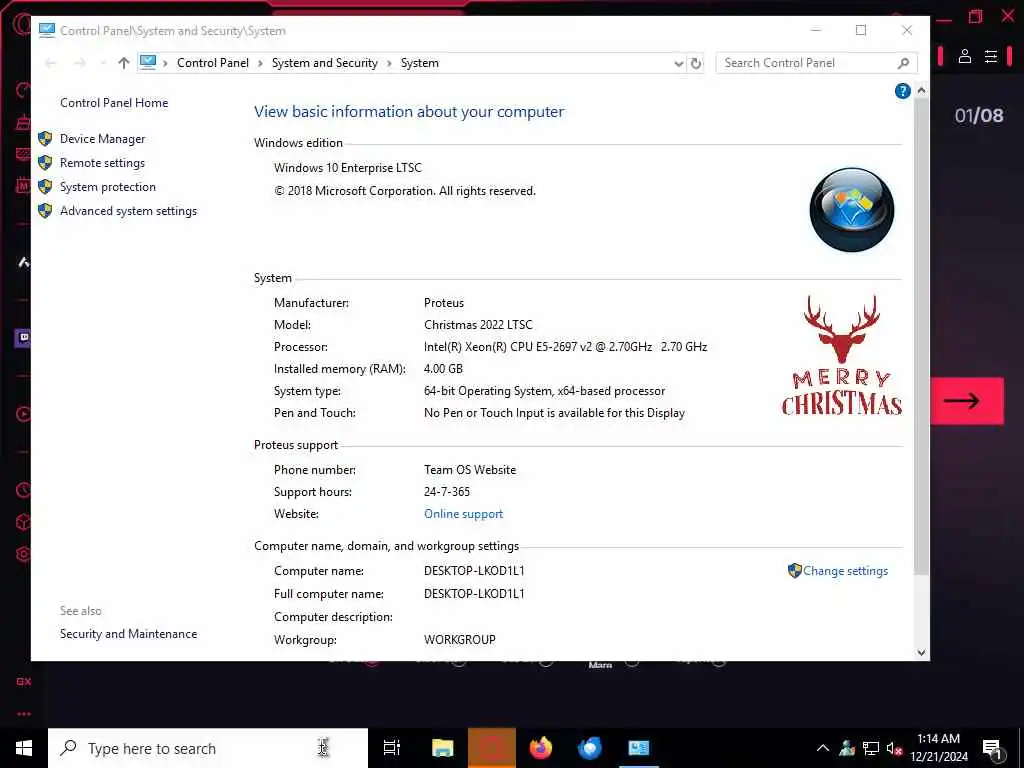Click the Control Panel System taskbar icon

(639, 748)
